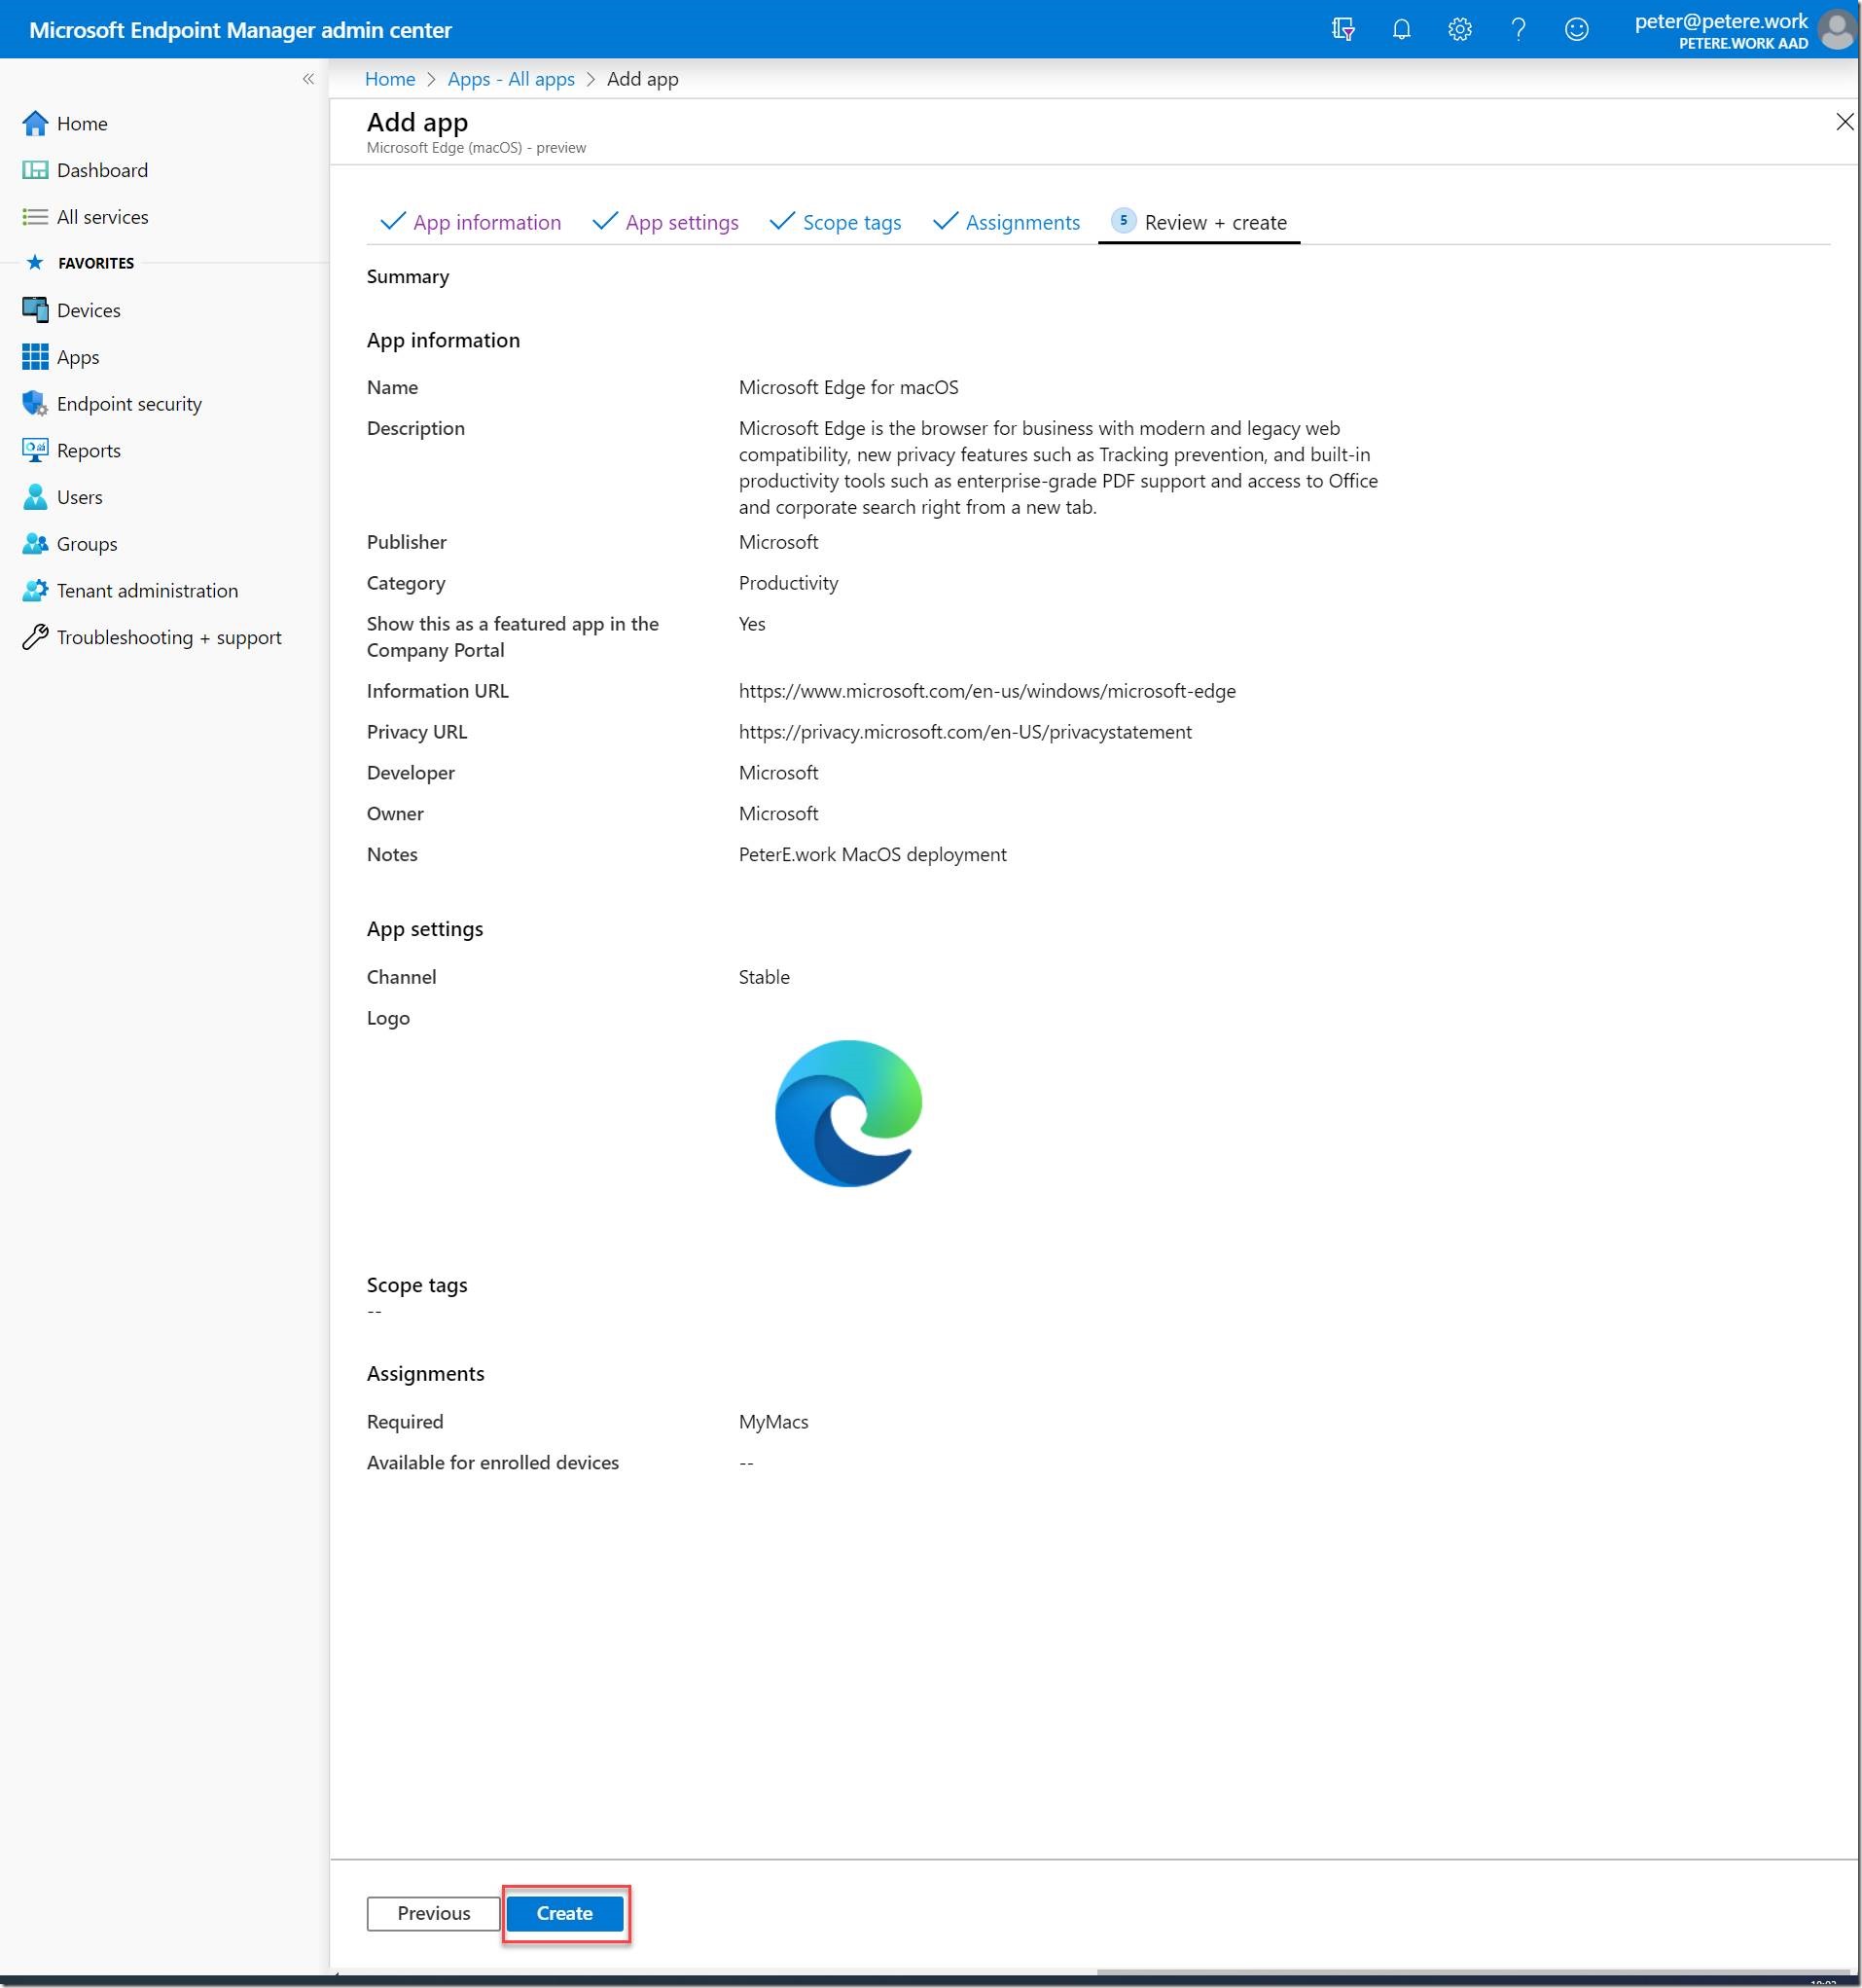Navigate to Apps - All apps breadcrumb
Viewport: 1862px width, 1988px height.
point(510,79)
